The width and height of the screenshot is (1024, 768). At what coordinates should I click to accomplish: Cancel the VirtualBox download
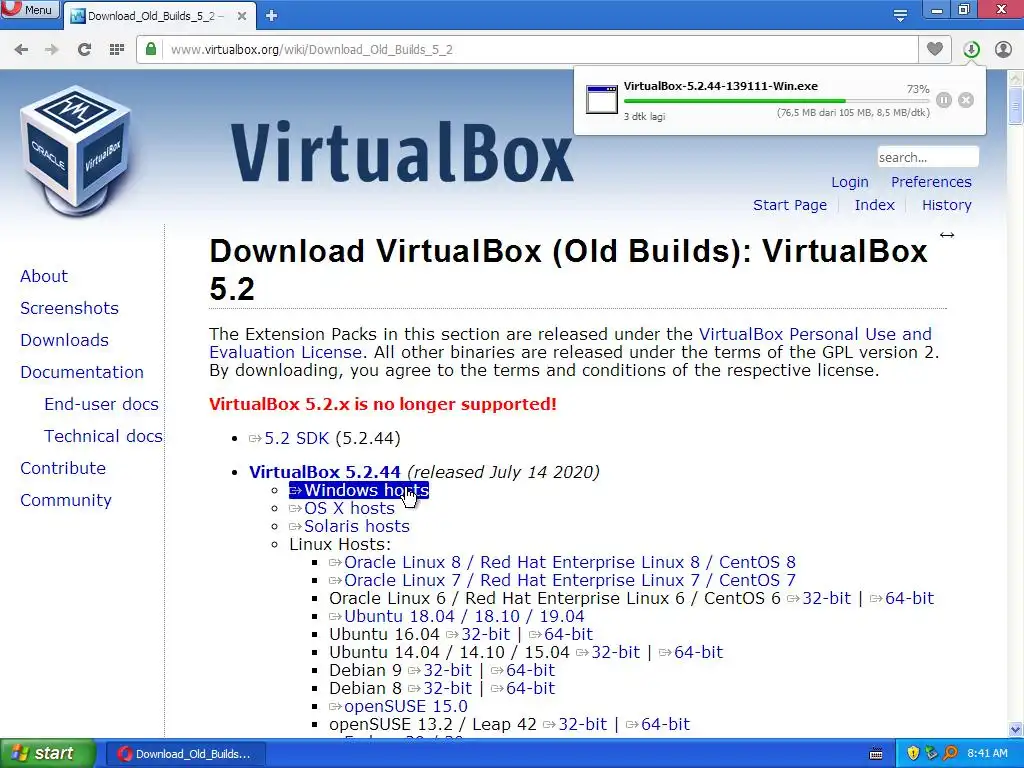[966, 100]
